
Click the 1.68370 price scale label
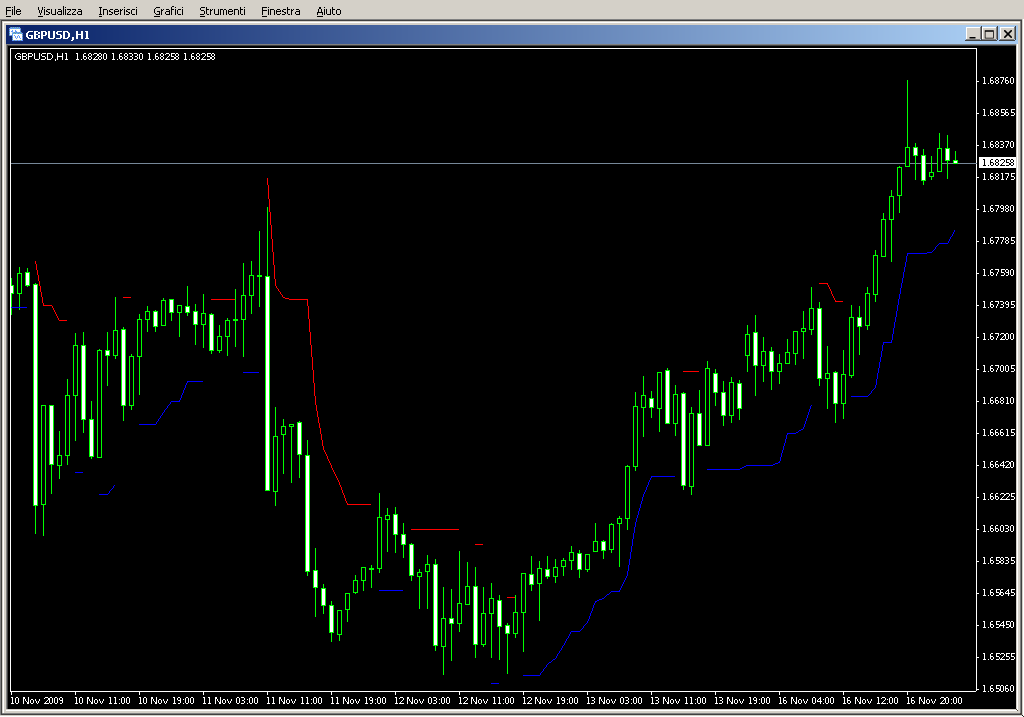pyautogui.click(x=998, y=145)
